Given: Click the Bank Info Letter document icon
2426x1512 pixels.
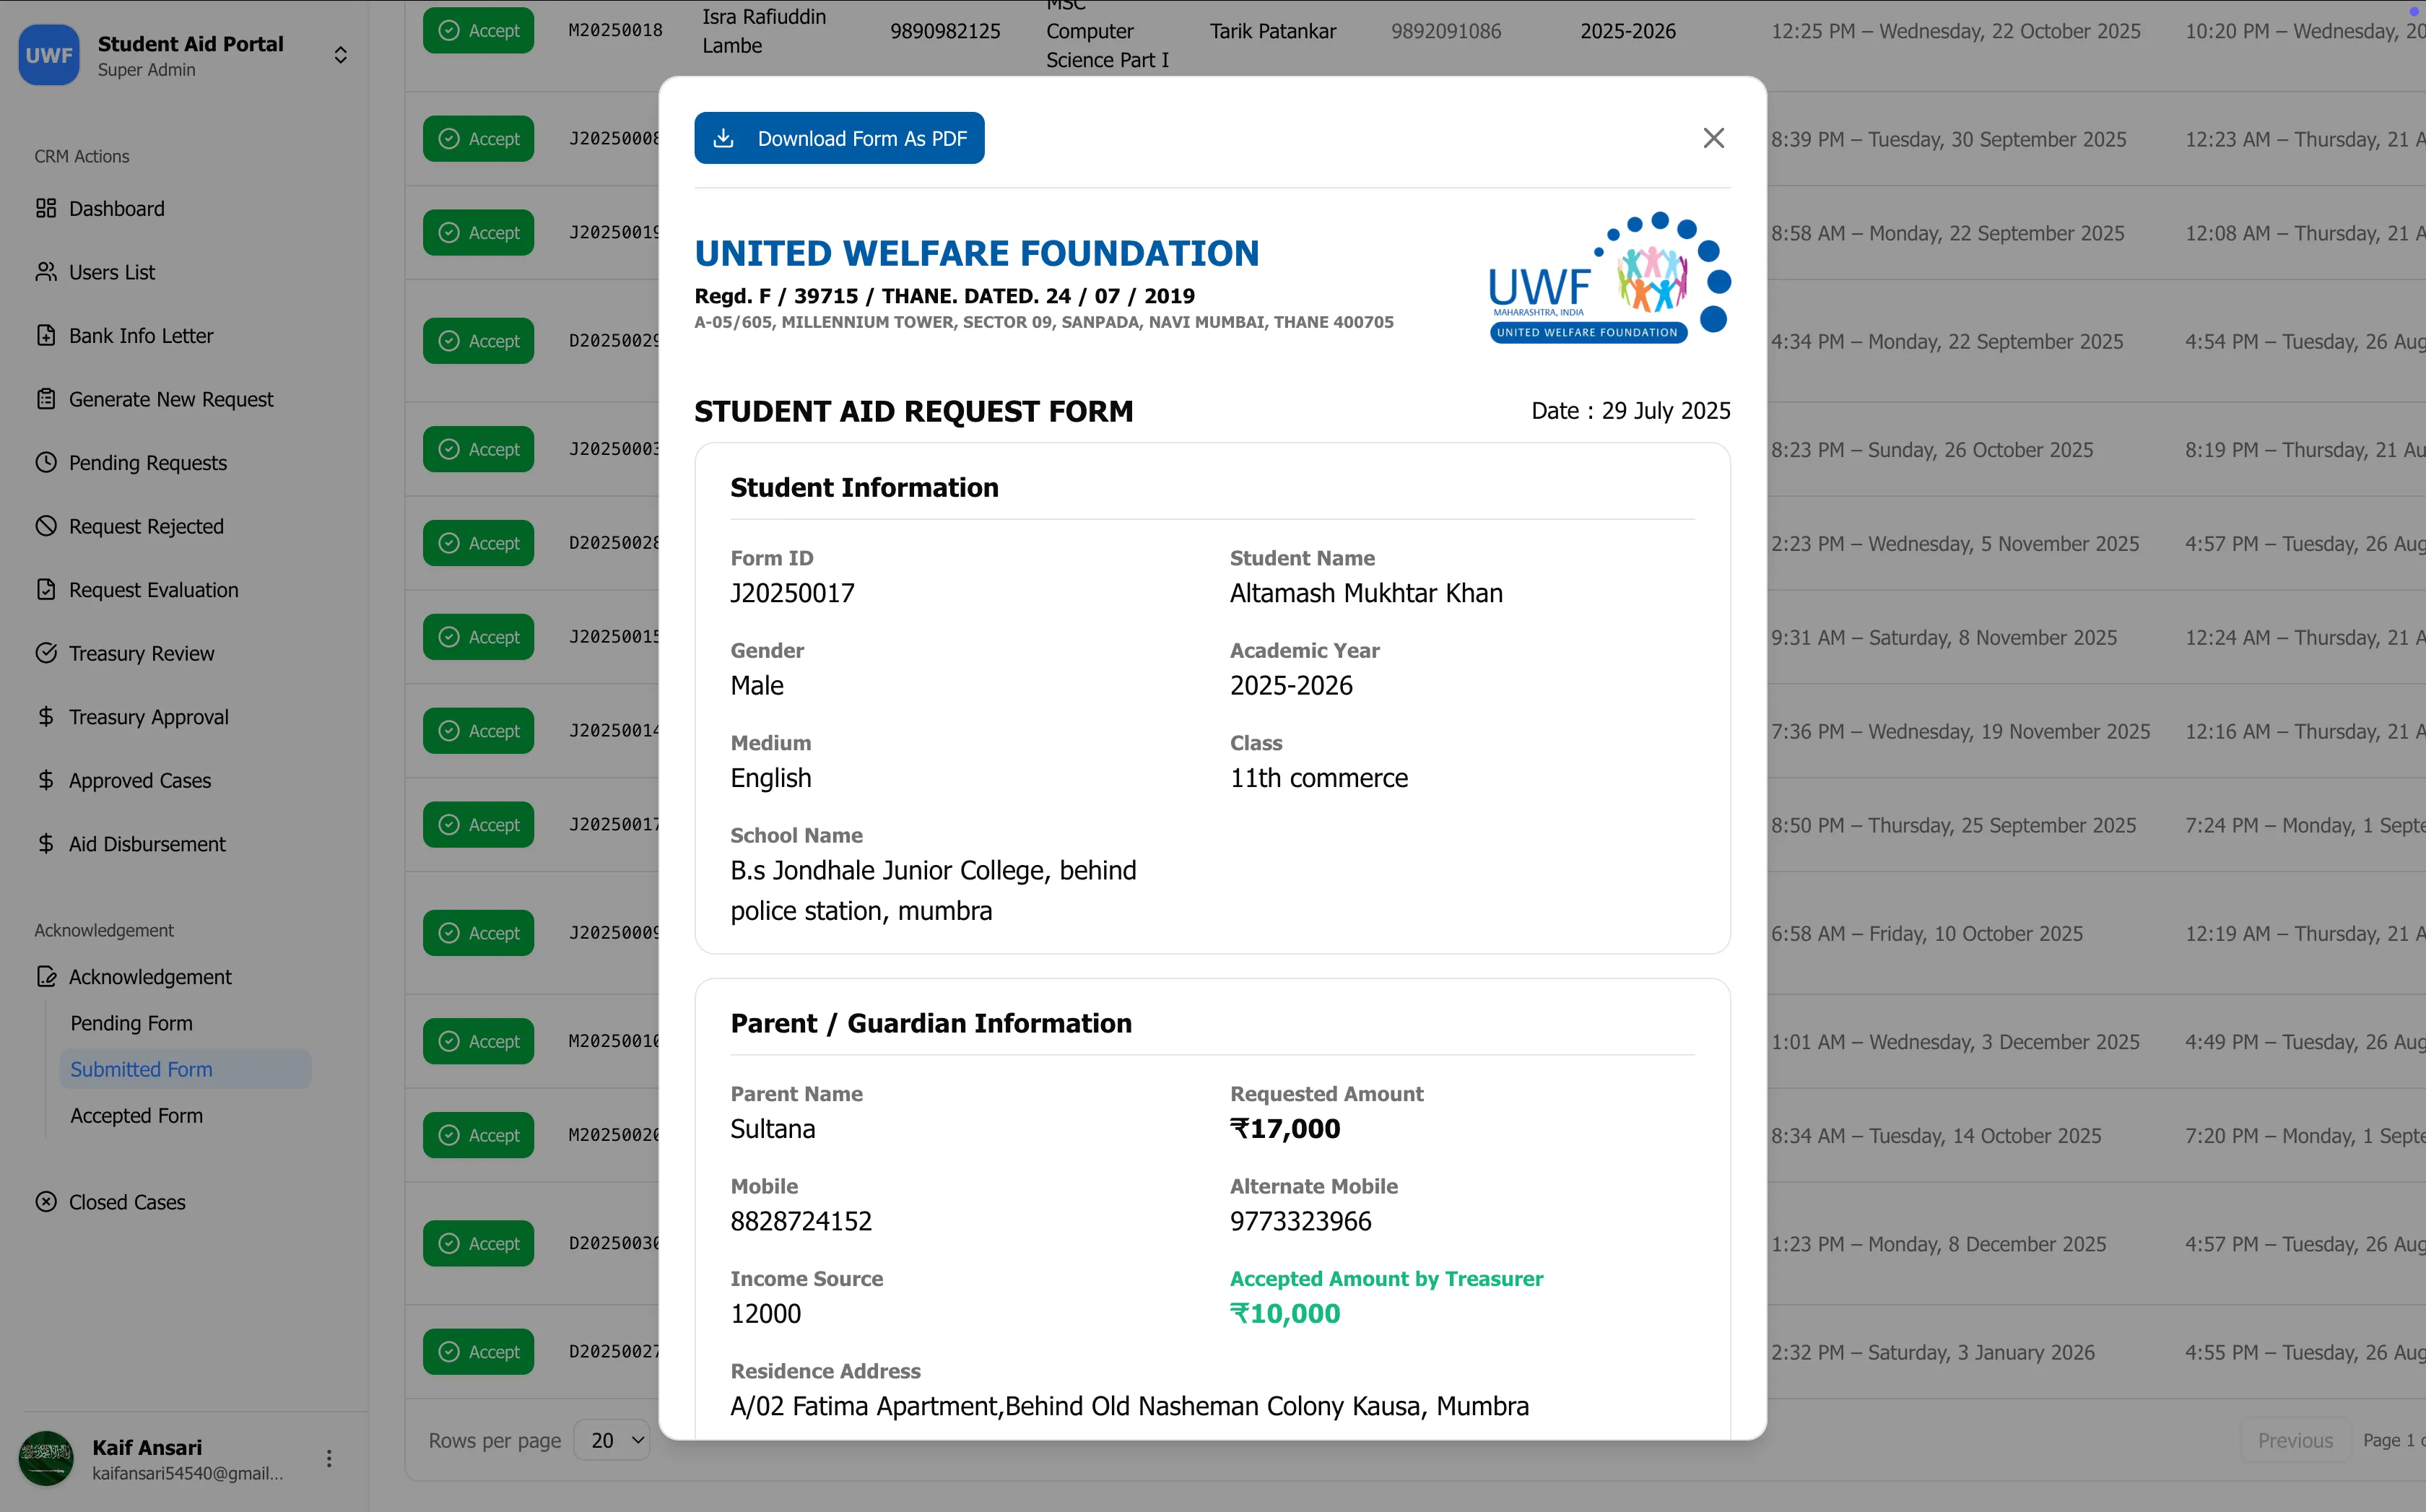Looking at the screenshot, I should [46, 335].
